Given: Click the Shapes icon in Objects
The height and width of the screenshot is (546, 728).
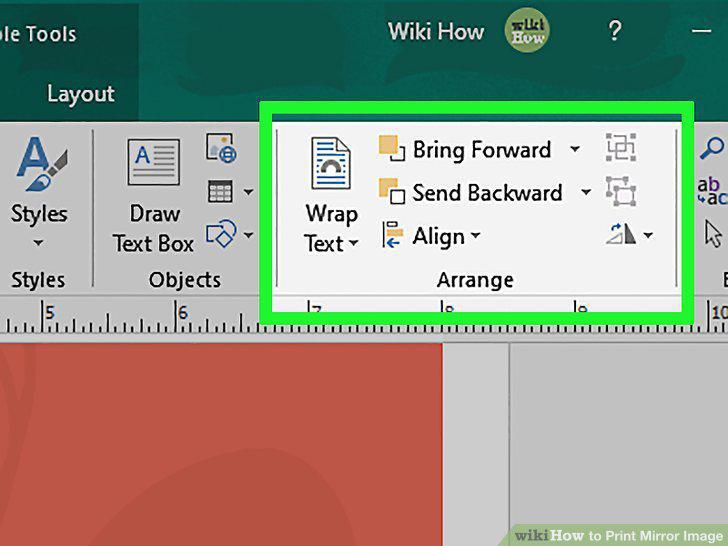Looking at the screenshot, I should pos(221,233).
